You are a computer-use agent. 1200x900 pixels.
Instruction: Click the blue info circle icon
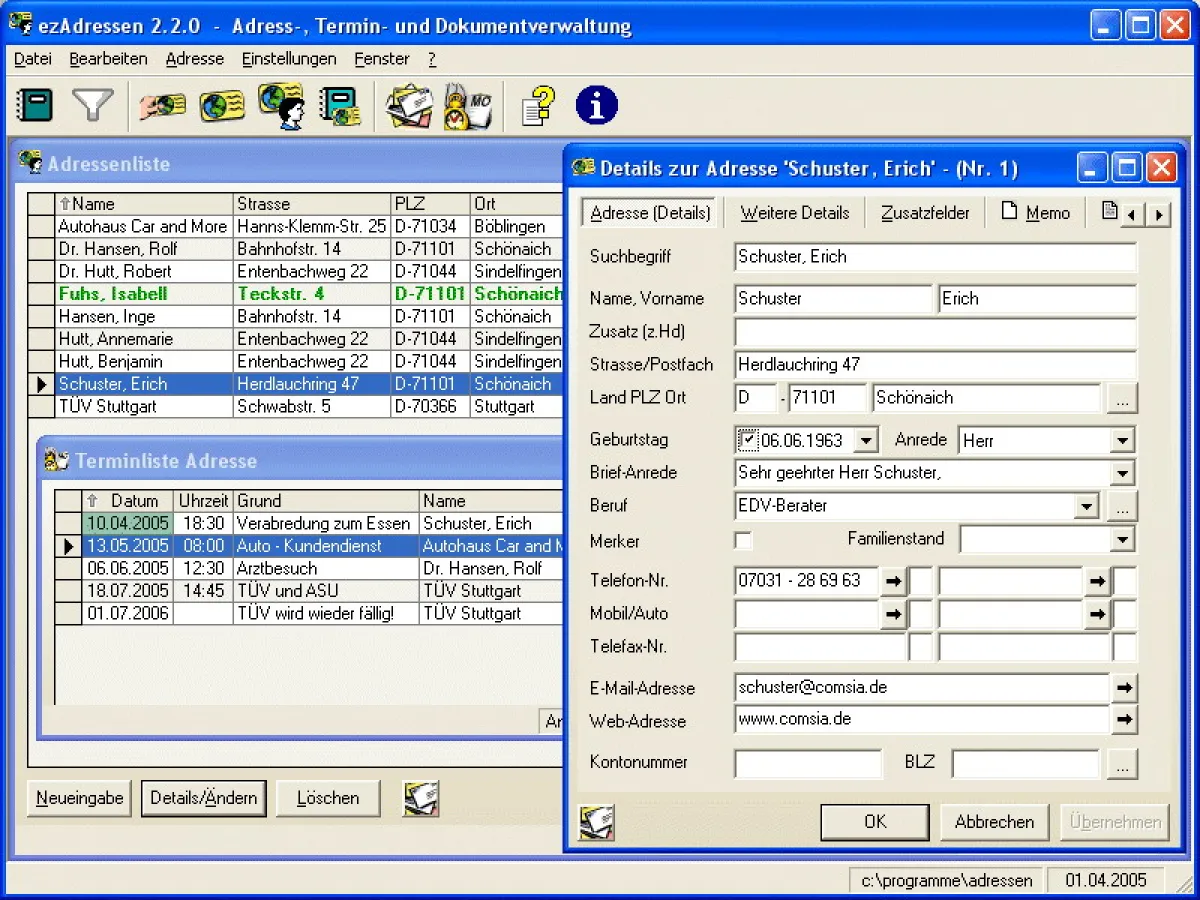(596, 105)
